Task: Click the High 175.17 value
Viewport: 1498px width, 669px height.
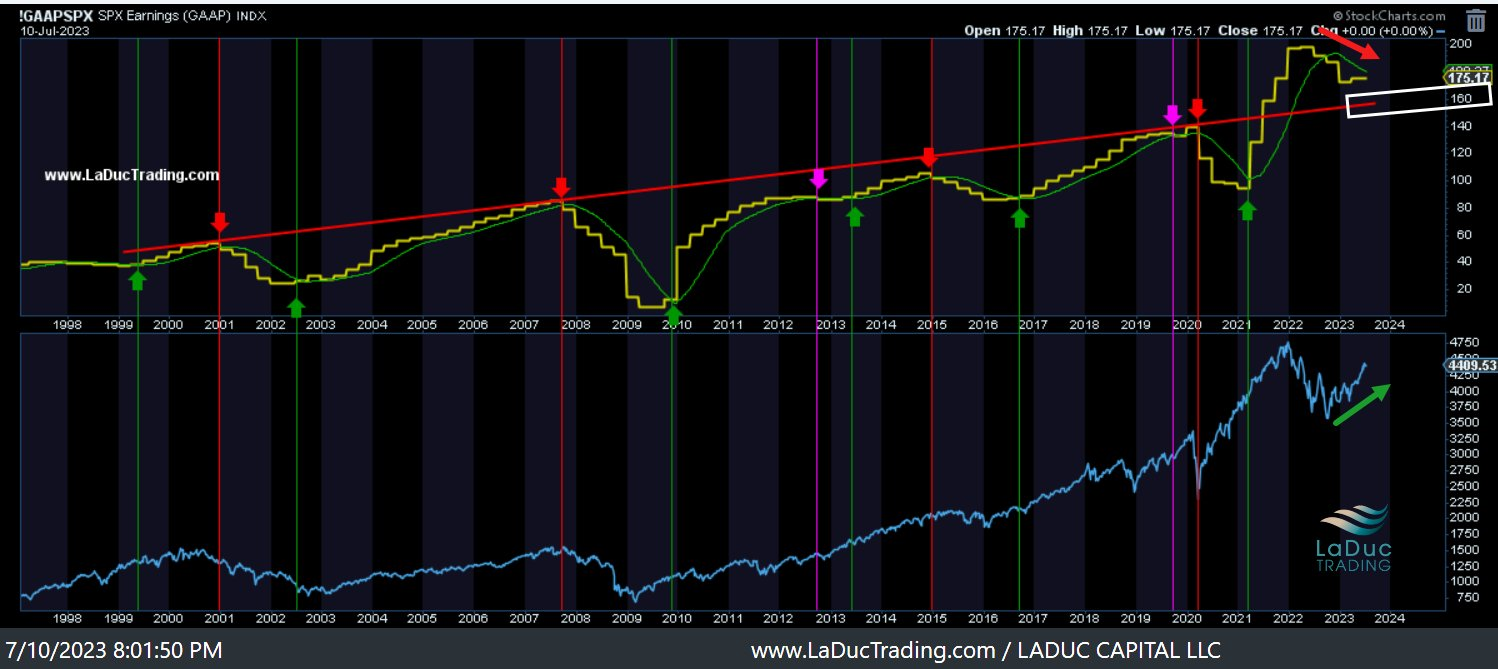Action: click(x=1092, y=31)
